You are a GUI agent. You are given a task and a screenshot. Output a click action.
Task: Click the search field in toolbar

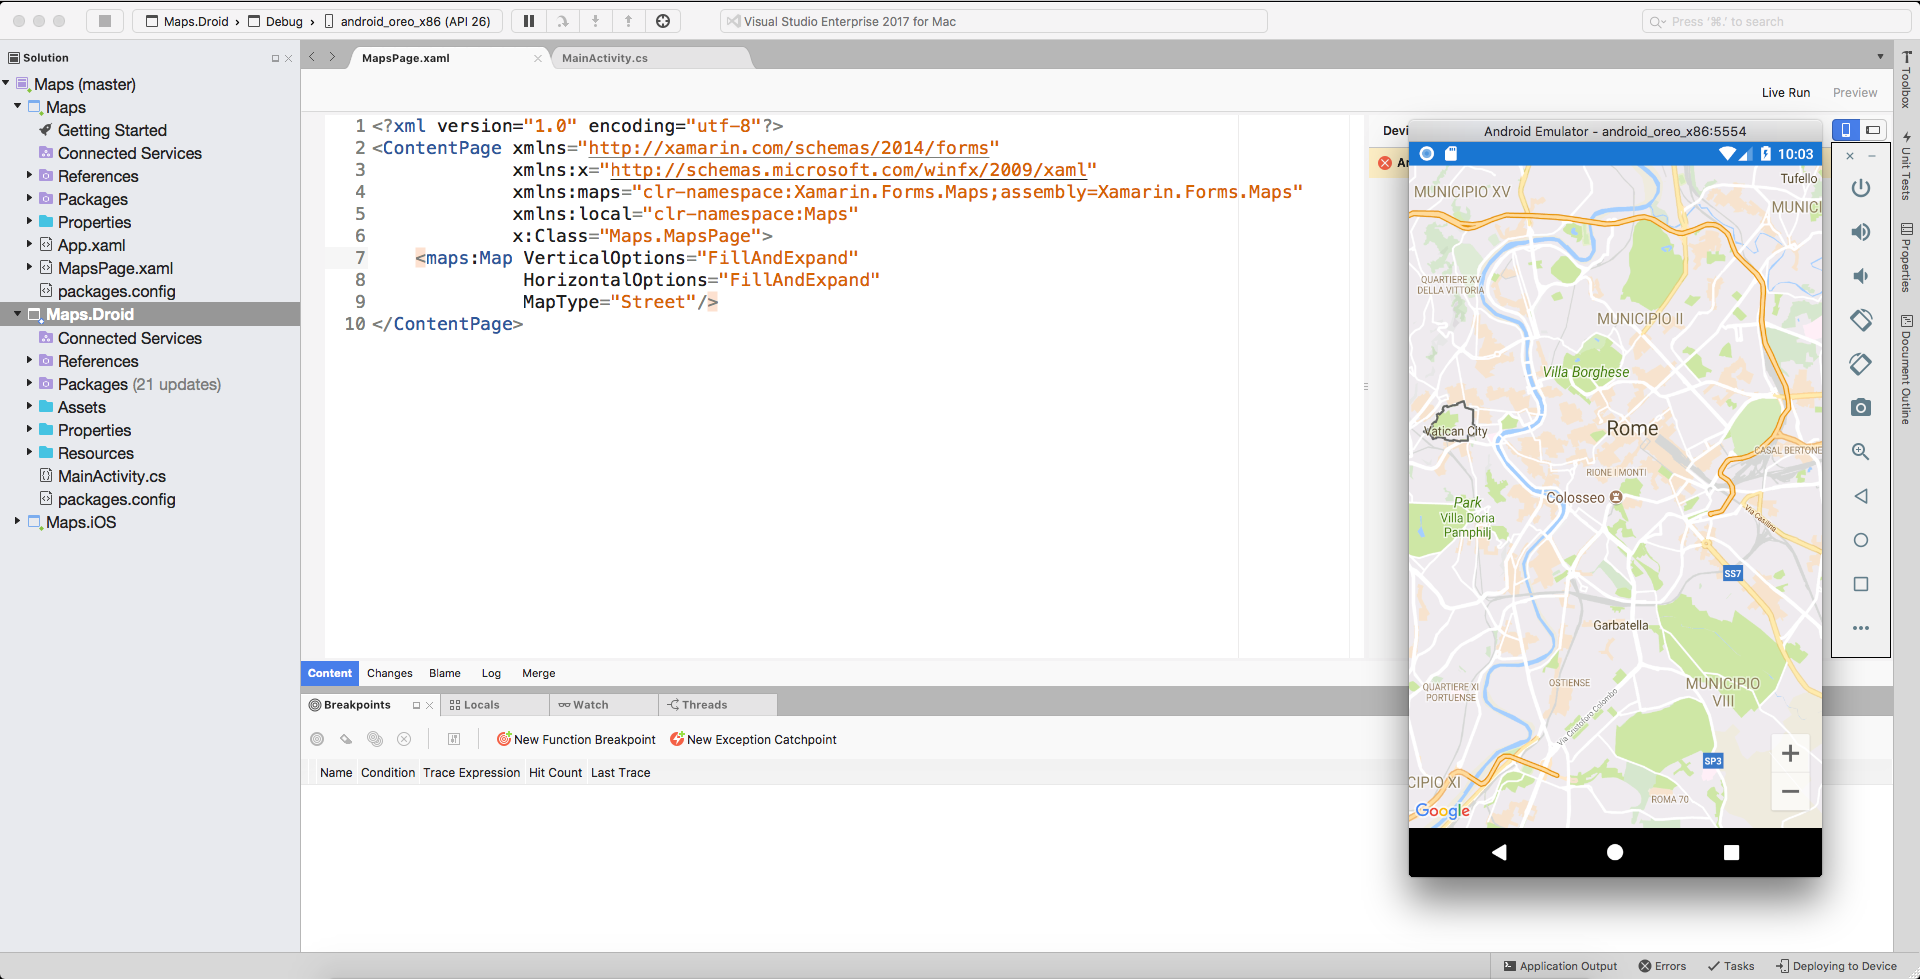pos(1776,21)
